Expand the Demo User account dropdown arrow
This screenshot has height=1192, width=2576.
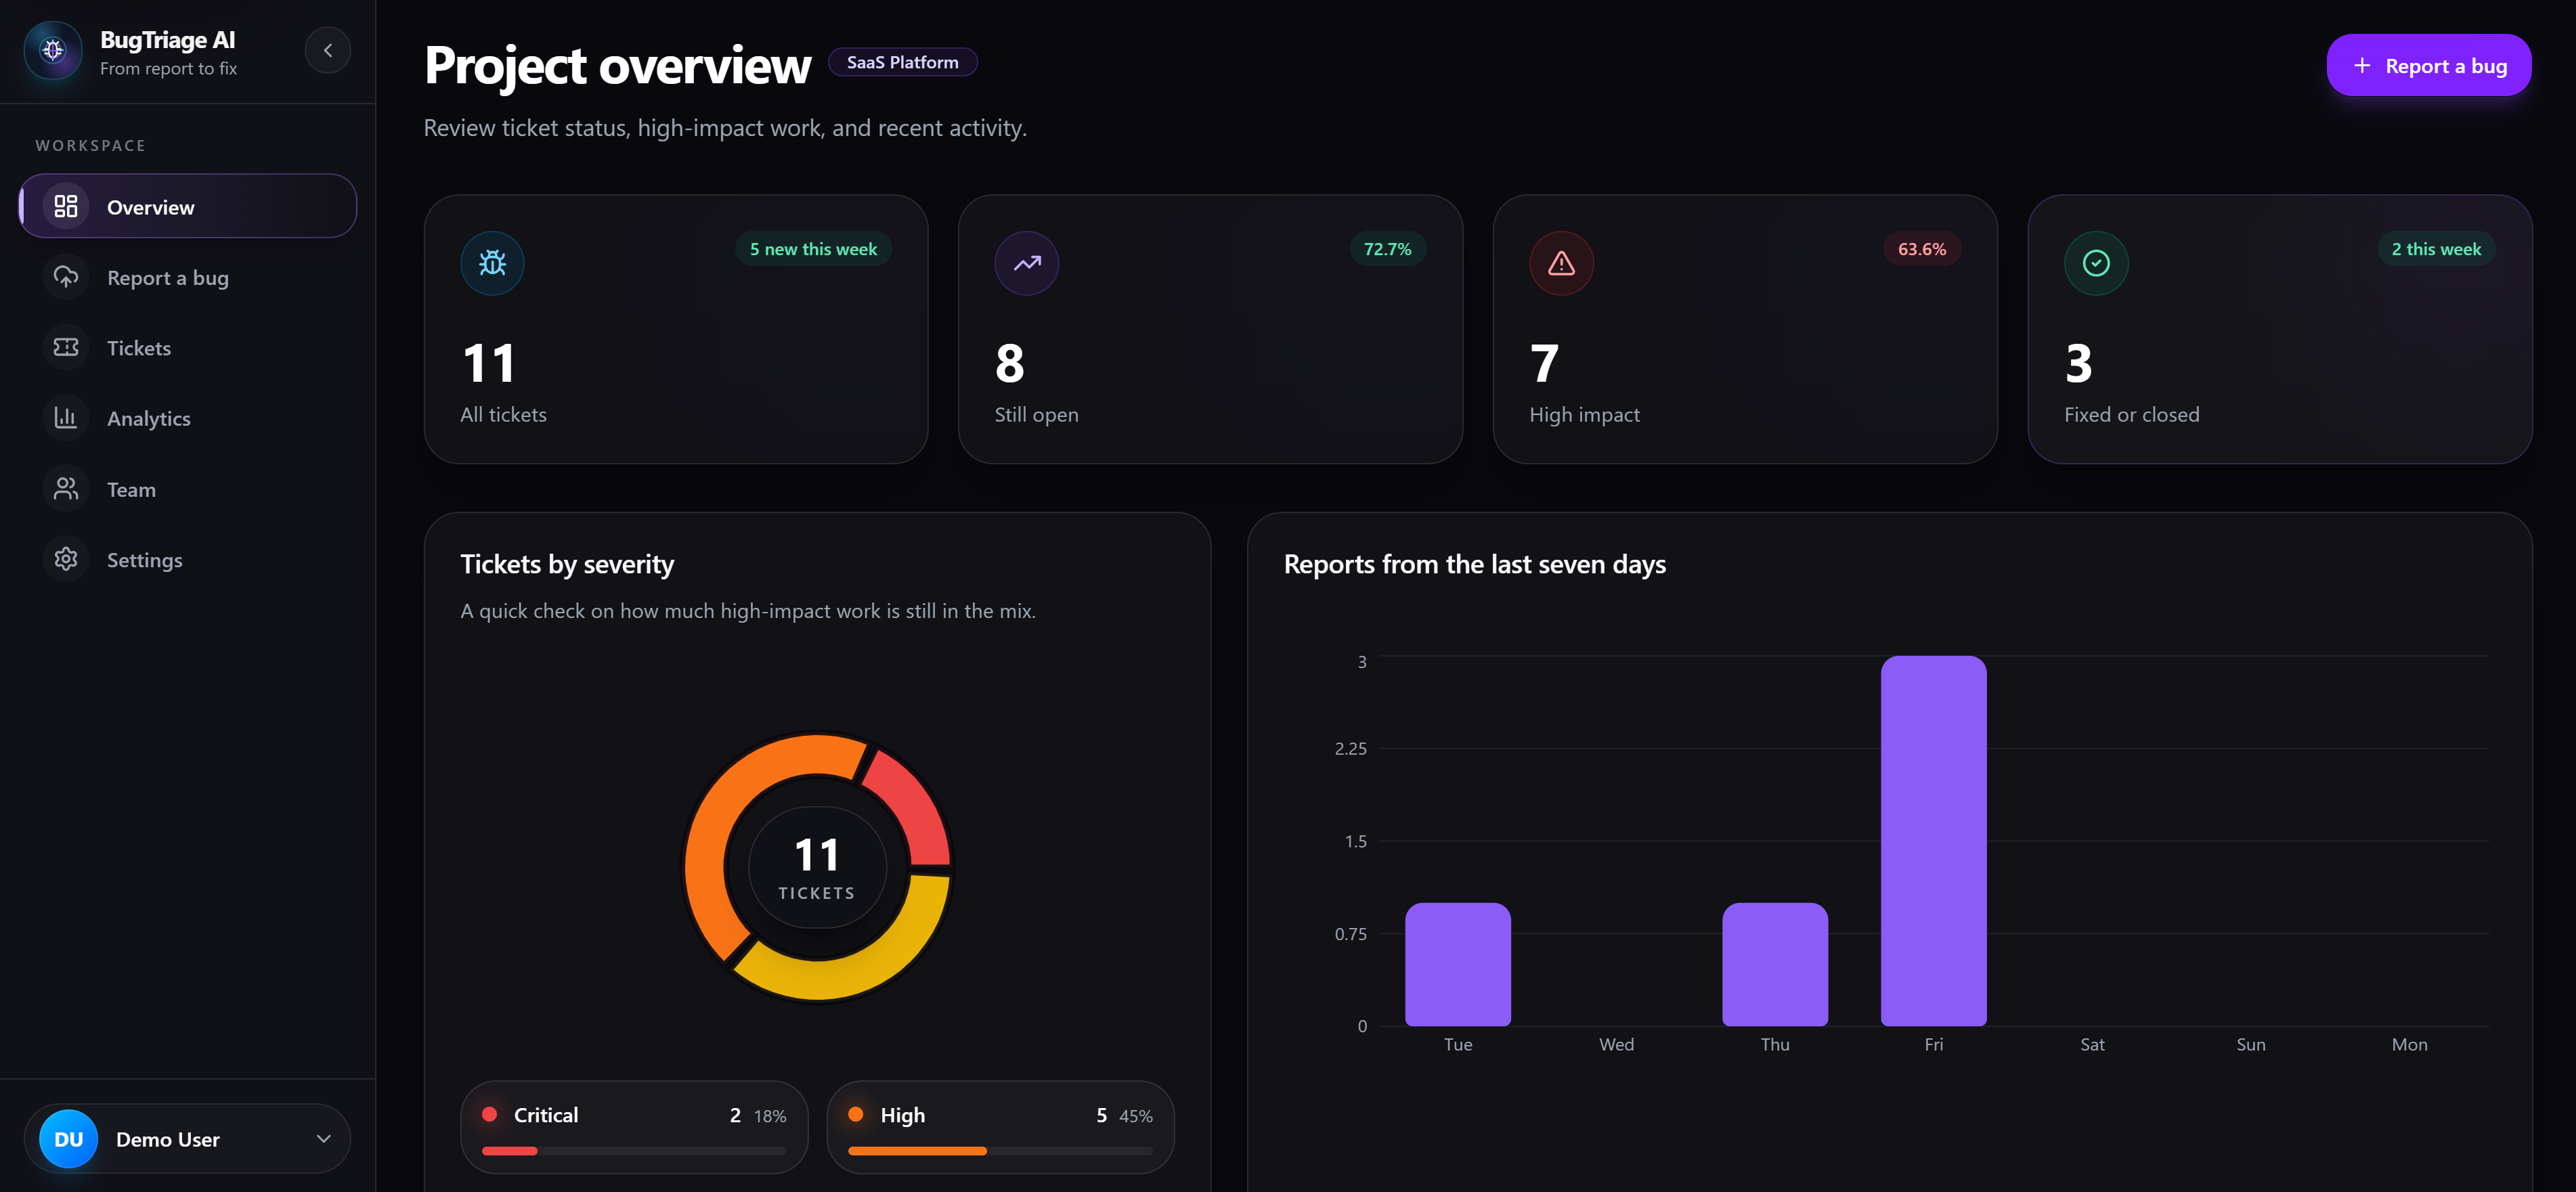pyautogui.click(x=324, y=1138)
